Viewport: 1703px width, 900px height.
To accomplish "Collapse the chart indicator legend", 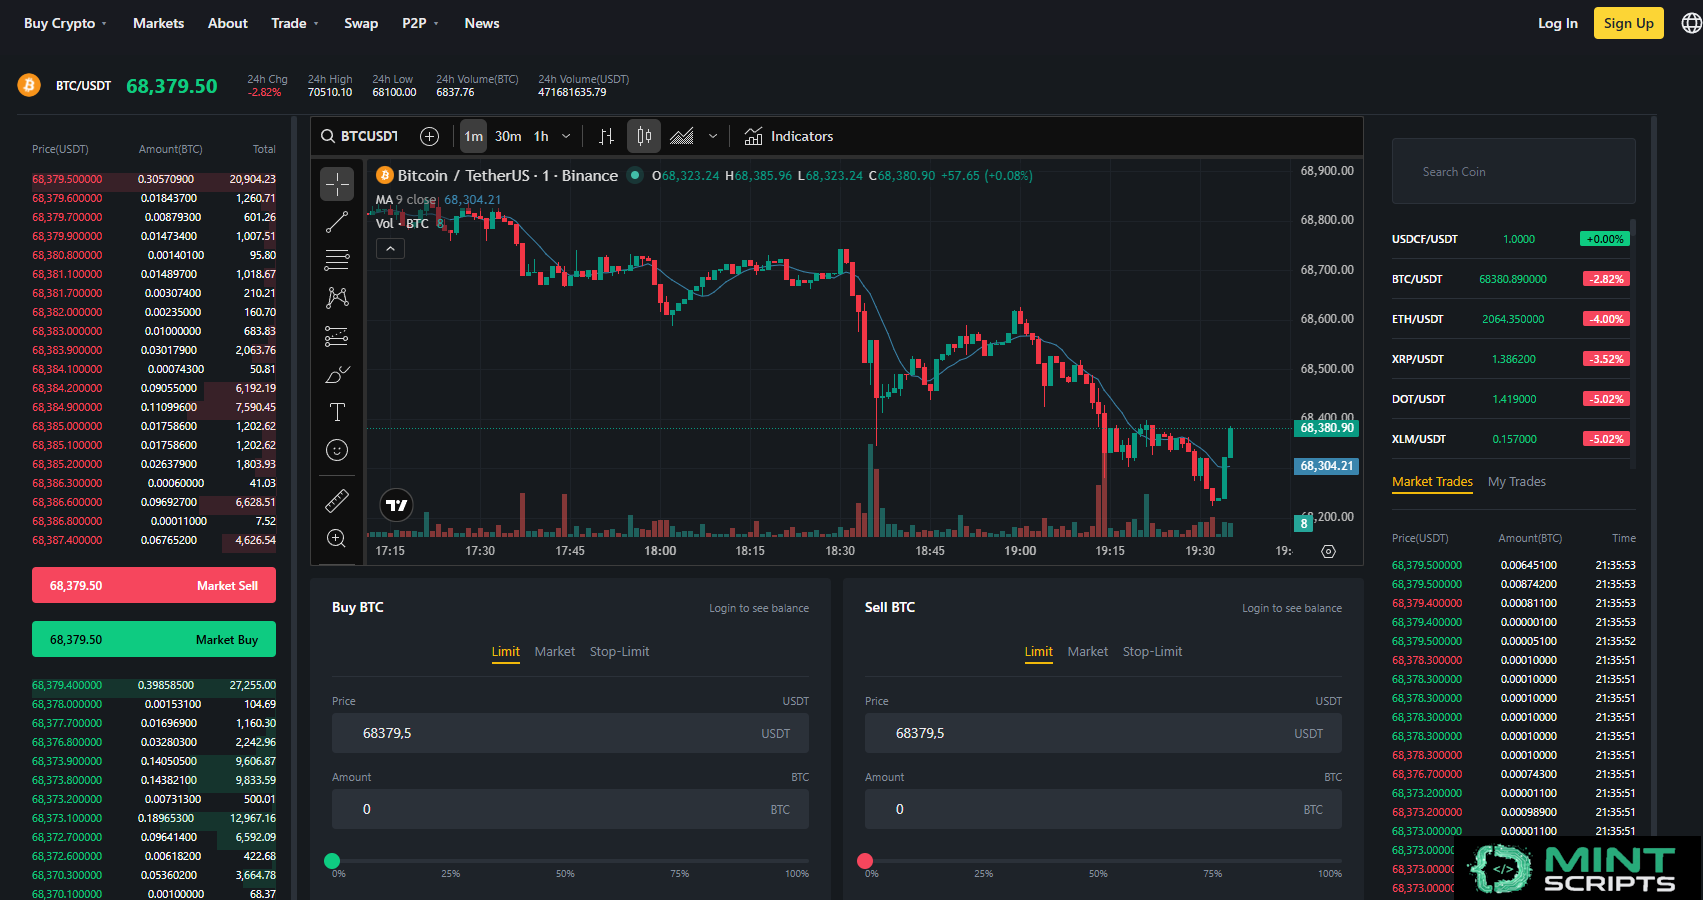I will coord(390,248).
